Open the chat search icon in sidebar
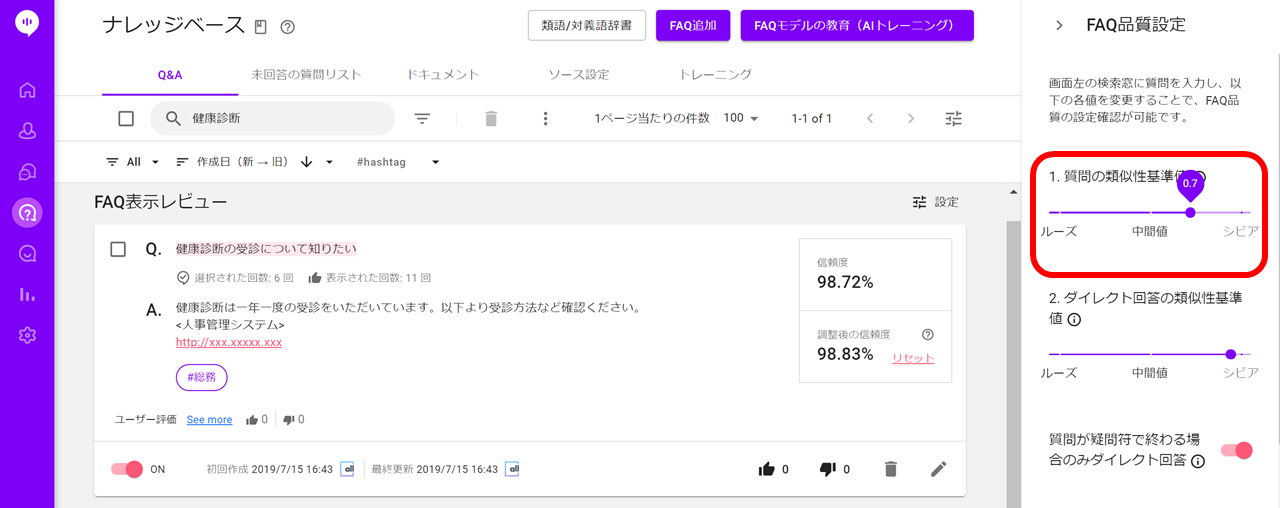 click(27, 253)
